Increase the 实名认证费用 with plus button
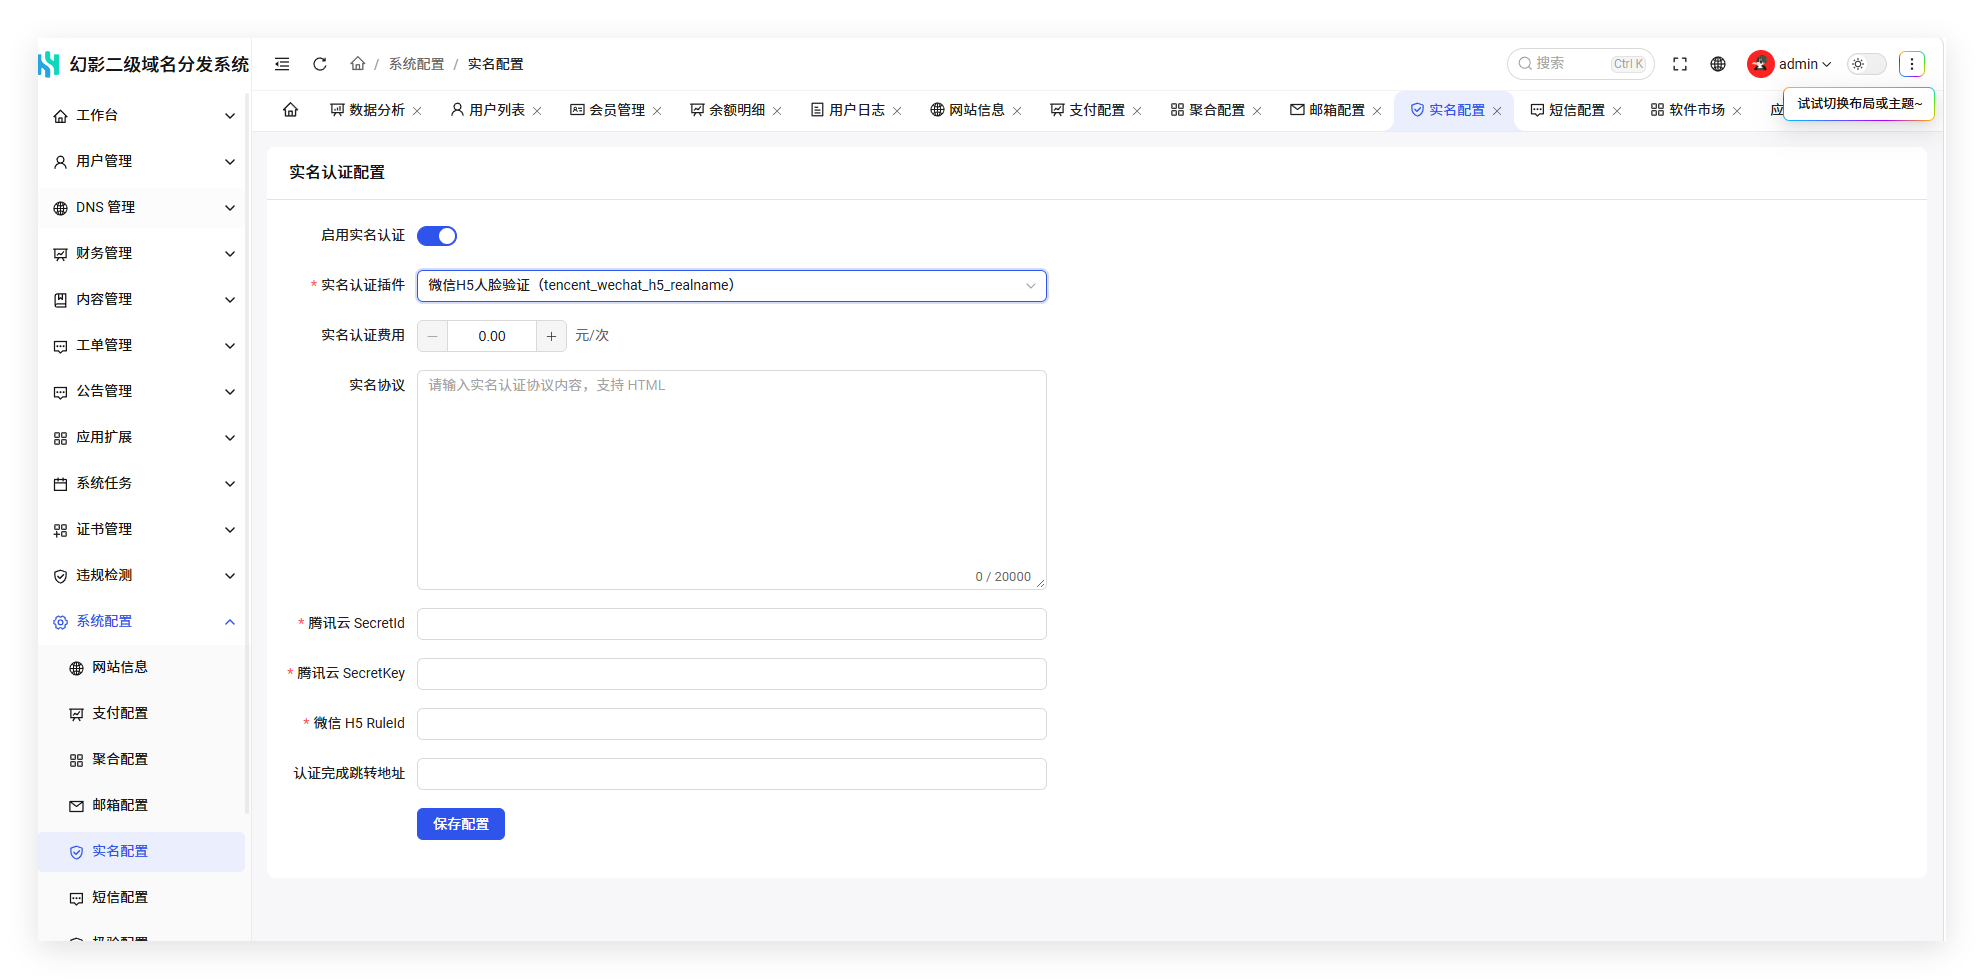The height and width of the screenshot is (979, 1984). click(551, 336)
